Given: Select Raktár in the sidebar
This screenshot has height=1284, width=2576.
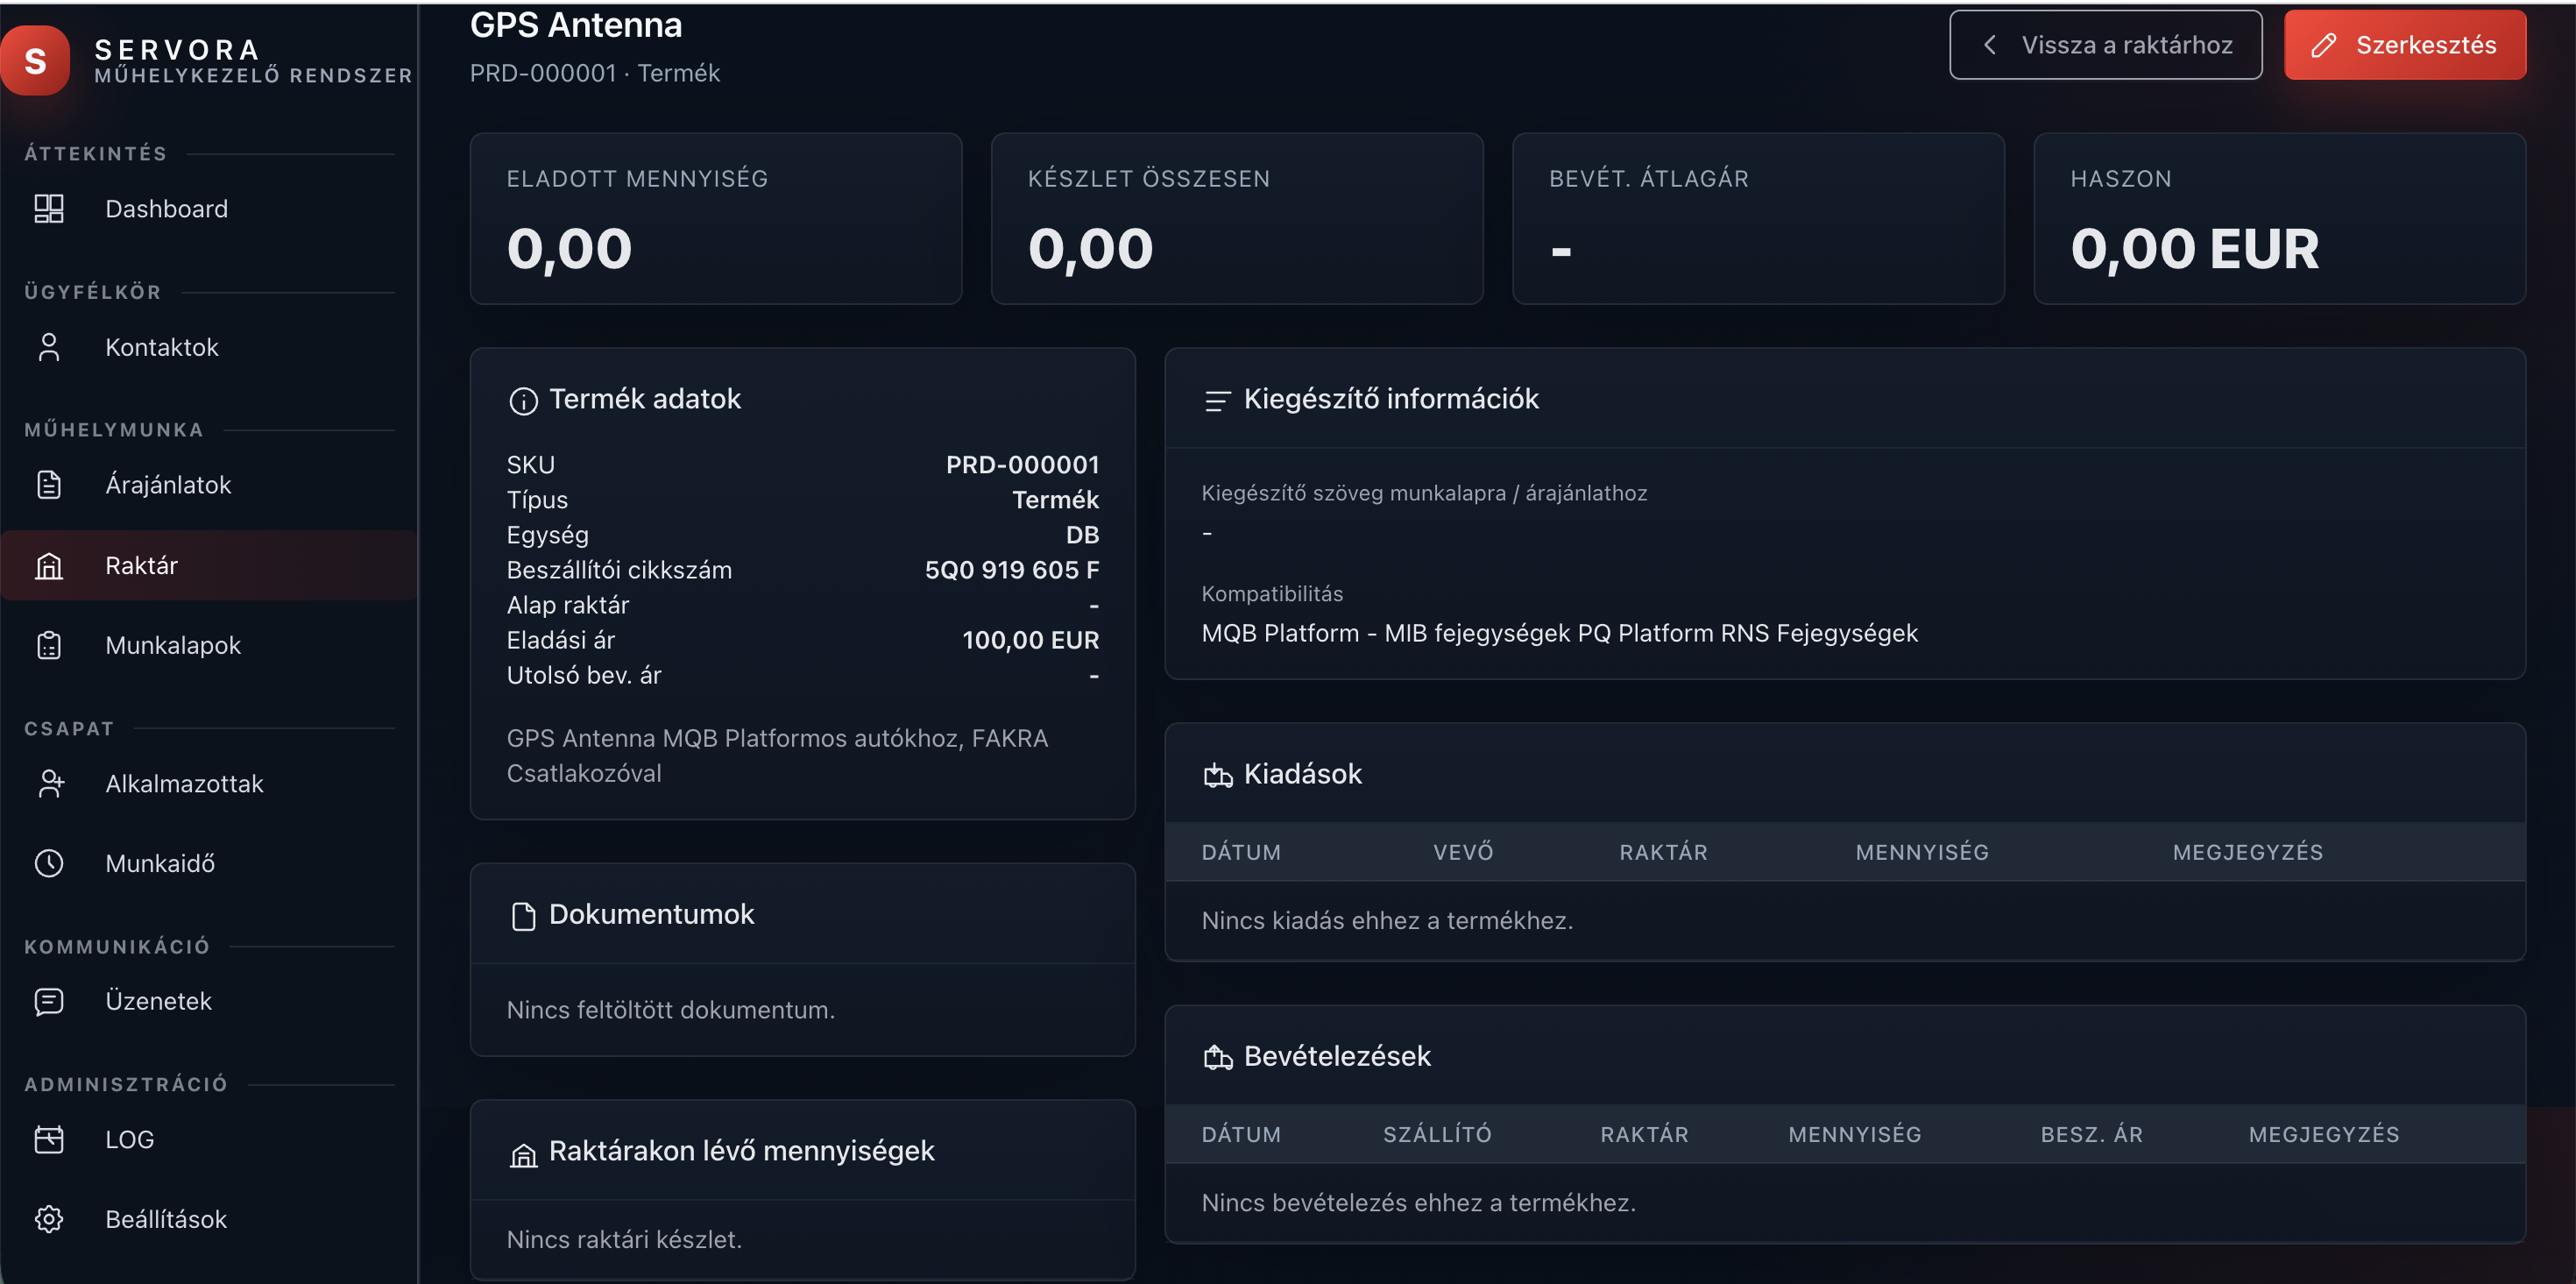Looking at the screenshot, I should (x=209, y=565).
